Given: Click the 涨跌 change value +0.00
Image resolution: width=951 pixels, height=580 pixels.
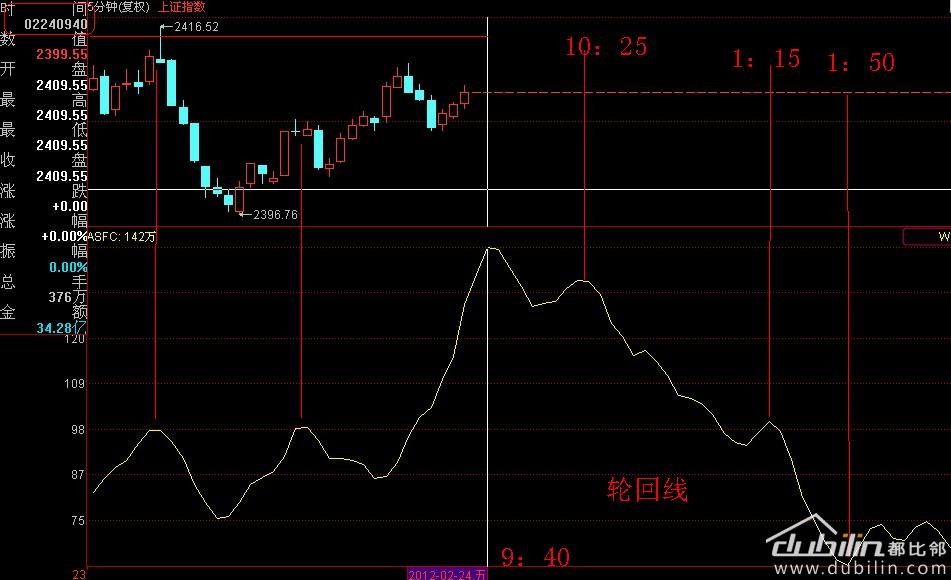Looking at the screenshot, I should pos(70,207).
